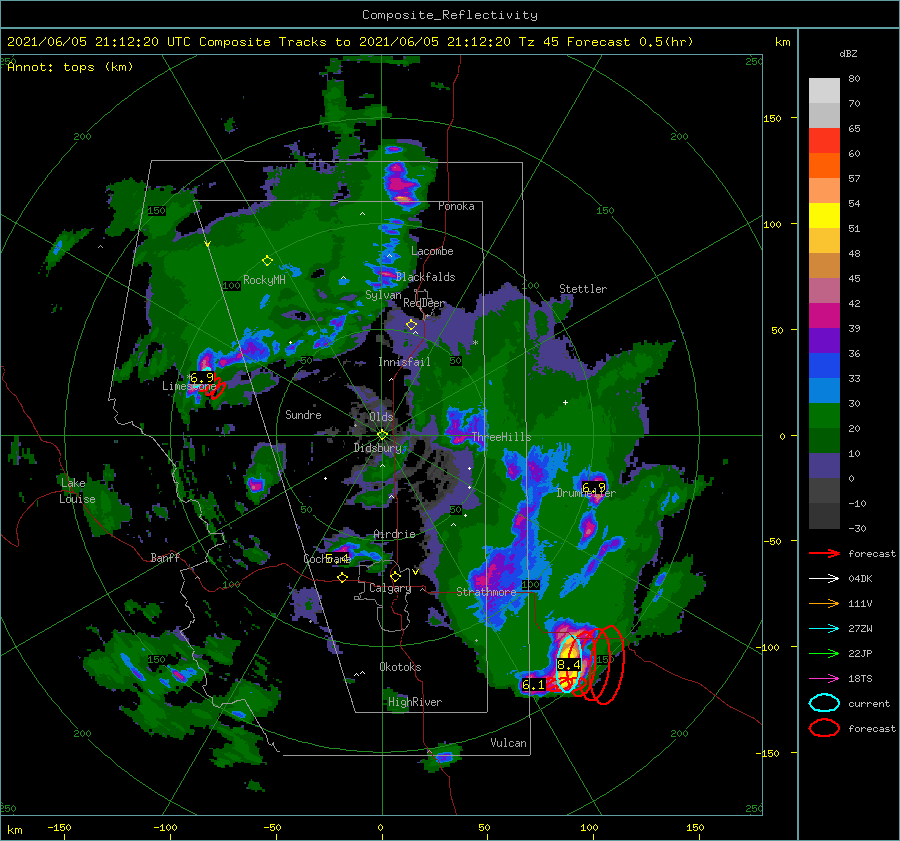Click the Stettler city label
The image size is (900, 841).
click(x=583, y=289)
